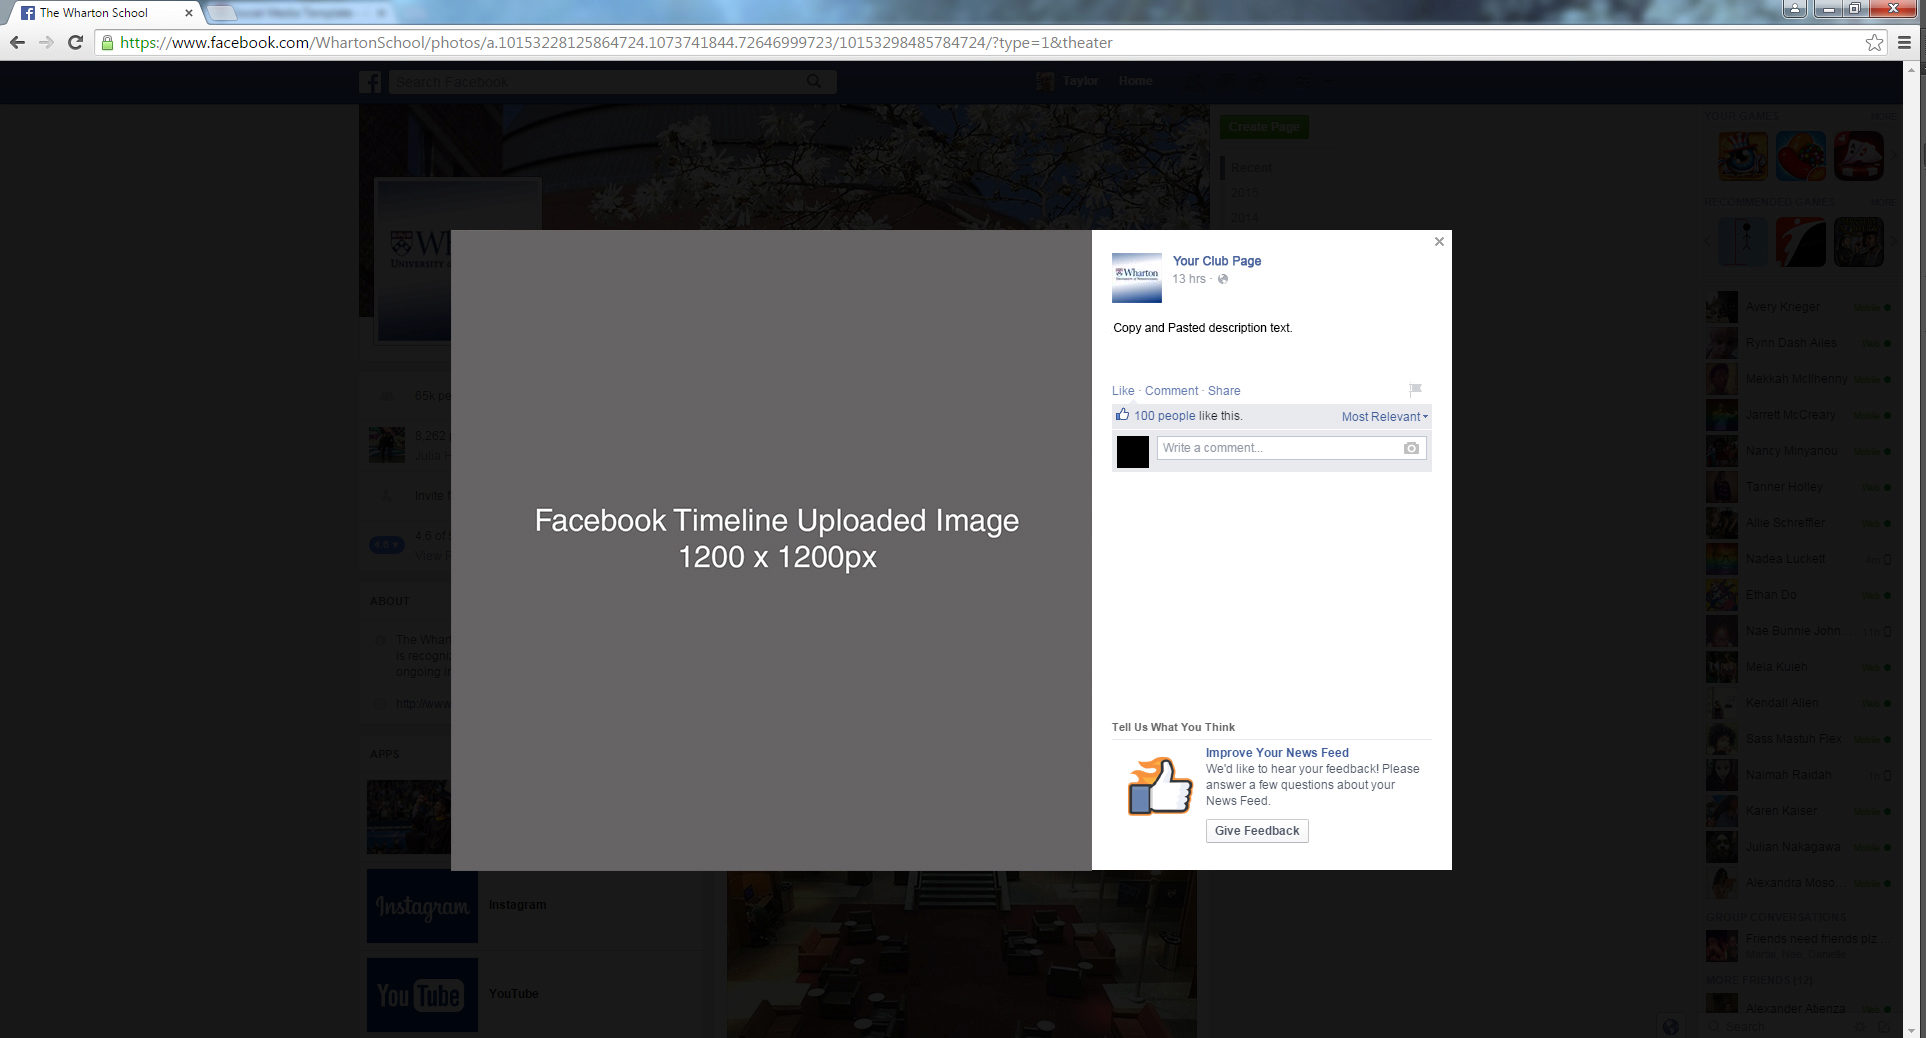The height and width of the screenshot is (1038, 1926).
Task: Open the red game icon in Your Games
Action: (x=1859, y=156)
